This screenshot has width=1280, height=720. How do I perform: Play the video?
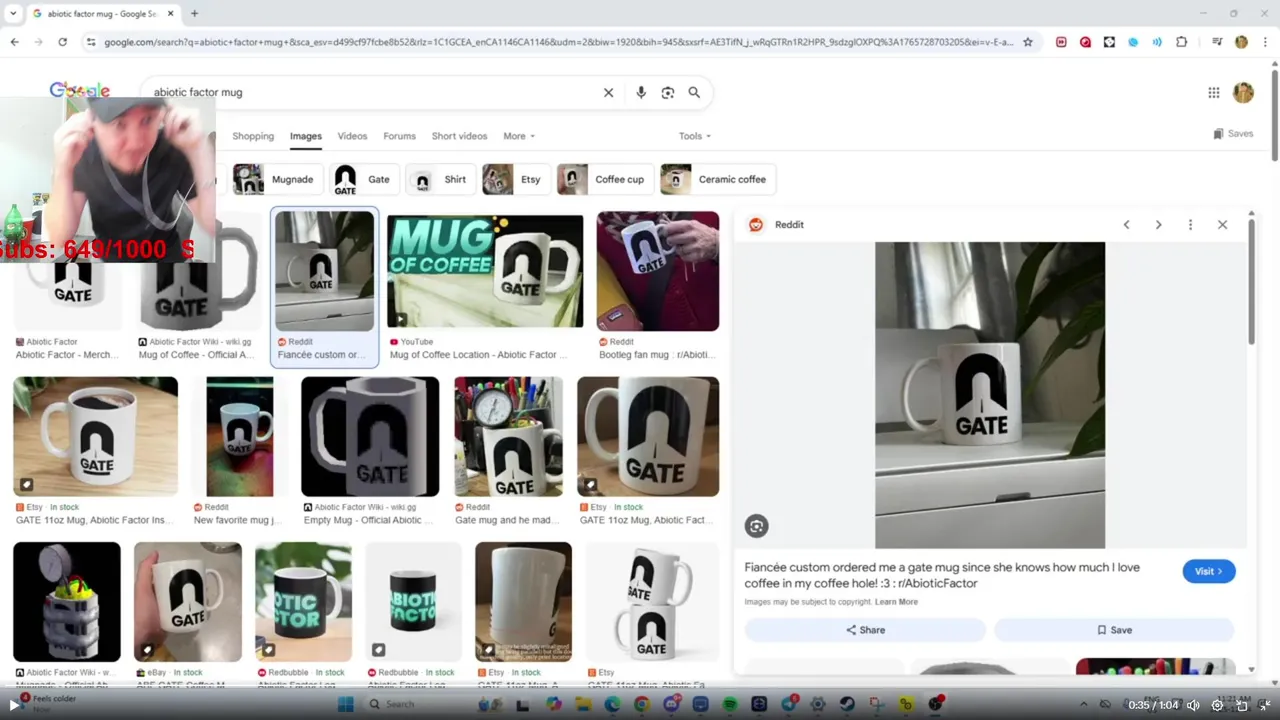(14, 705)
